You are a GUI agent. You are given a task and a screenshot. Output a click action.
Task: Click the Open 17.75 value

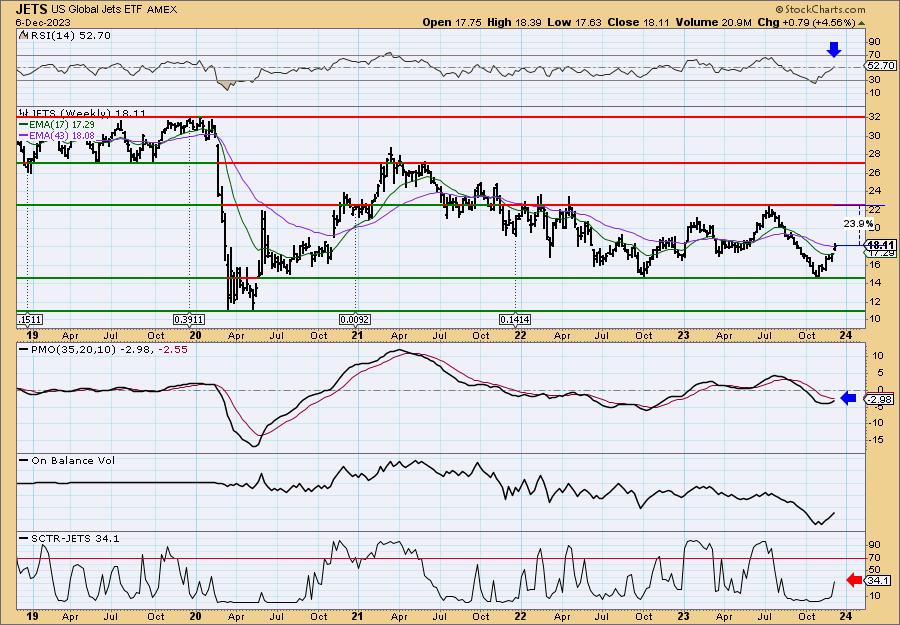click(452, 22)
